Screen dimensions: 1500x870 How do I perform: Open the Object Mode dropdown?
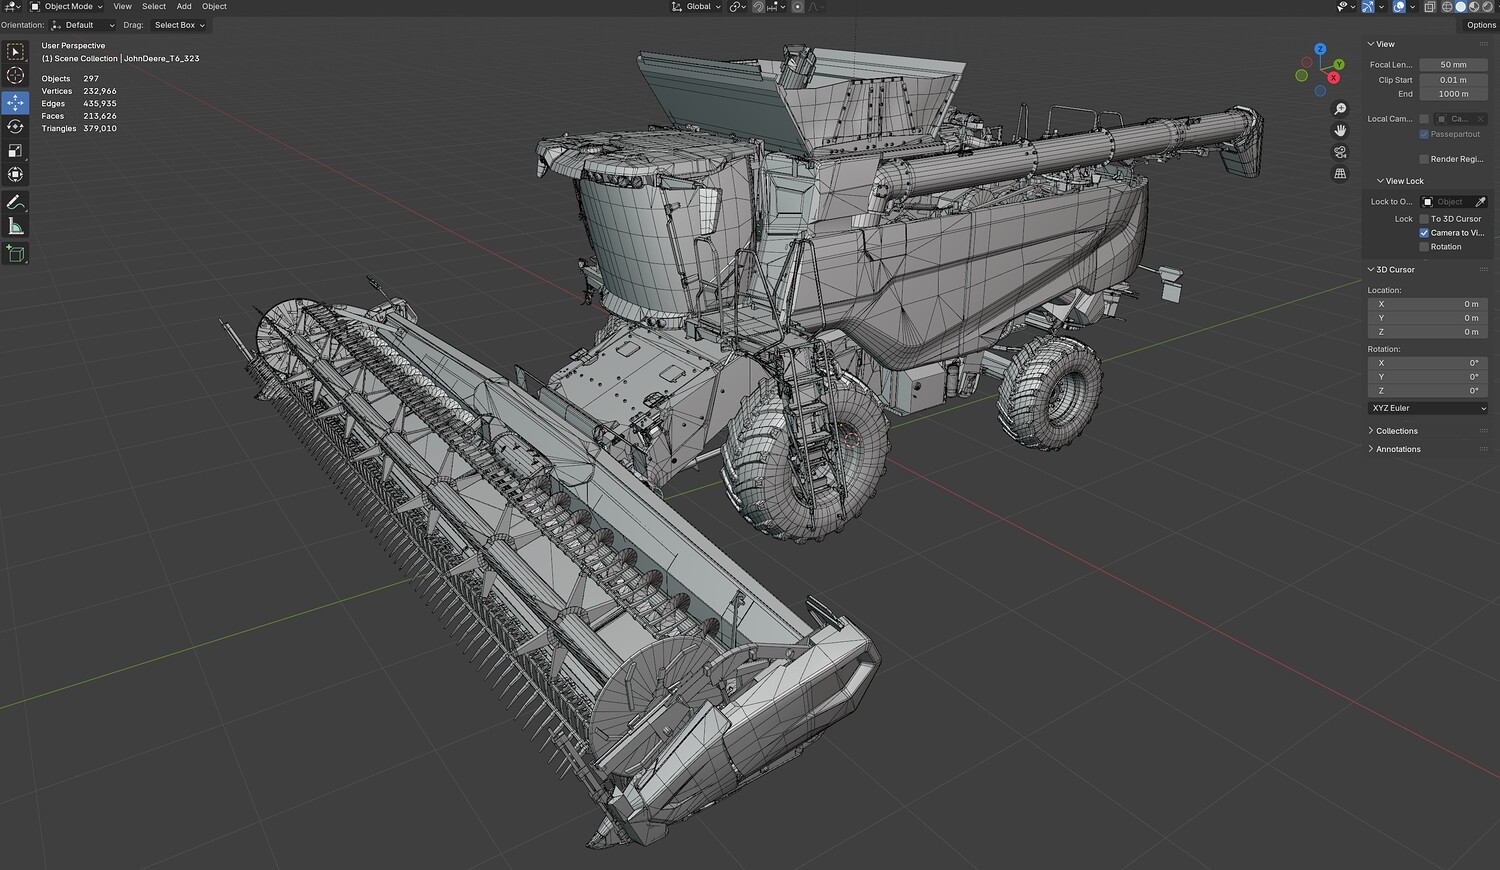pos(66,7)
